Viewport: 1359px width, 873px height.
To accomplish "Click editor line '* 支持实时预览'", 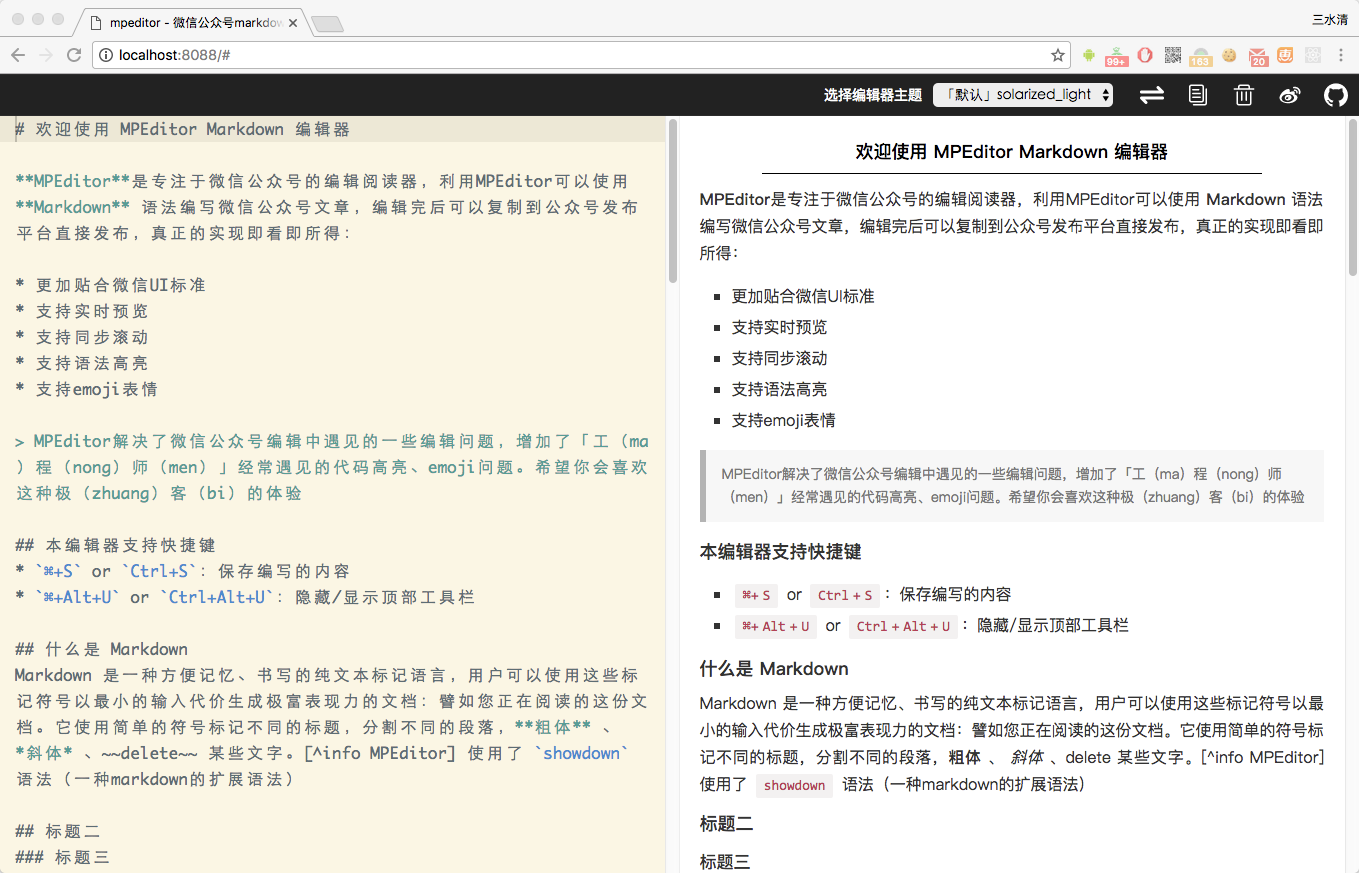I will point(82,311).
